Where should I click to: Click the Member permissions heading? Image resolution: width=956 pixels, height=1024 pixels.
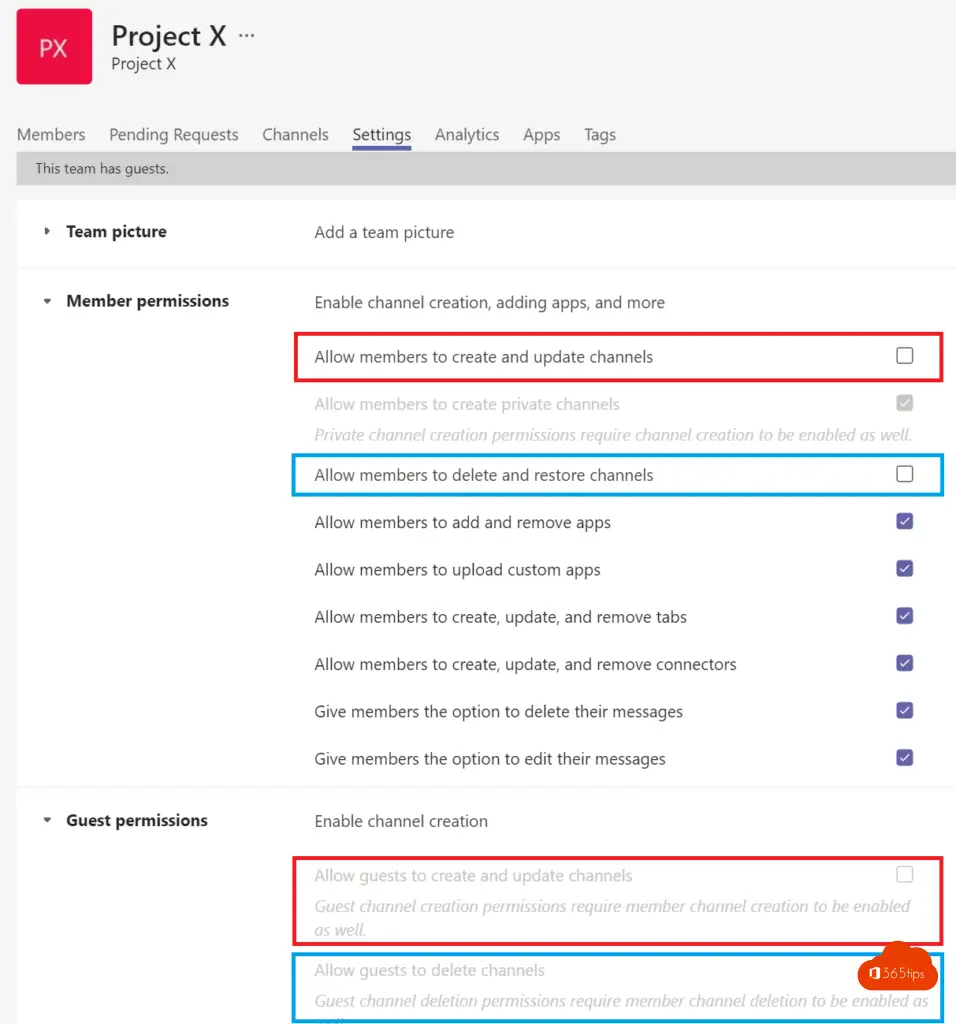[x=148, y=301]
